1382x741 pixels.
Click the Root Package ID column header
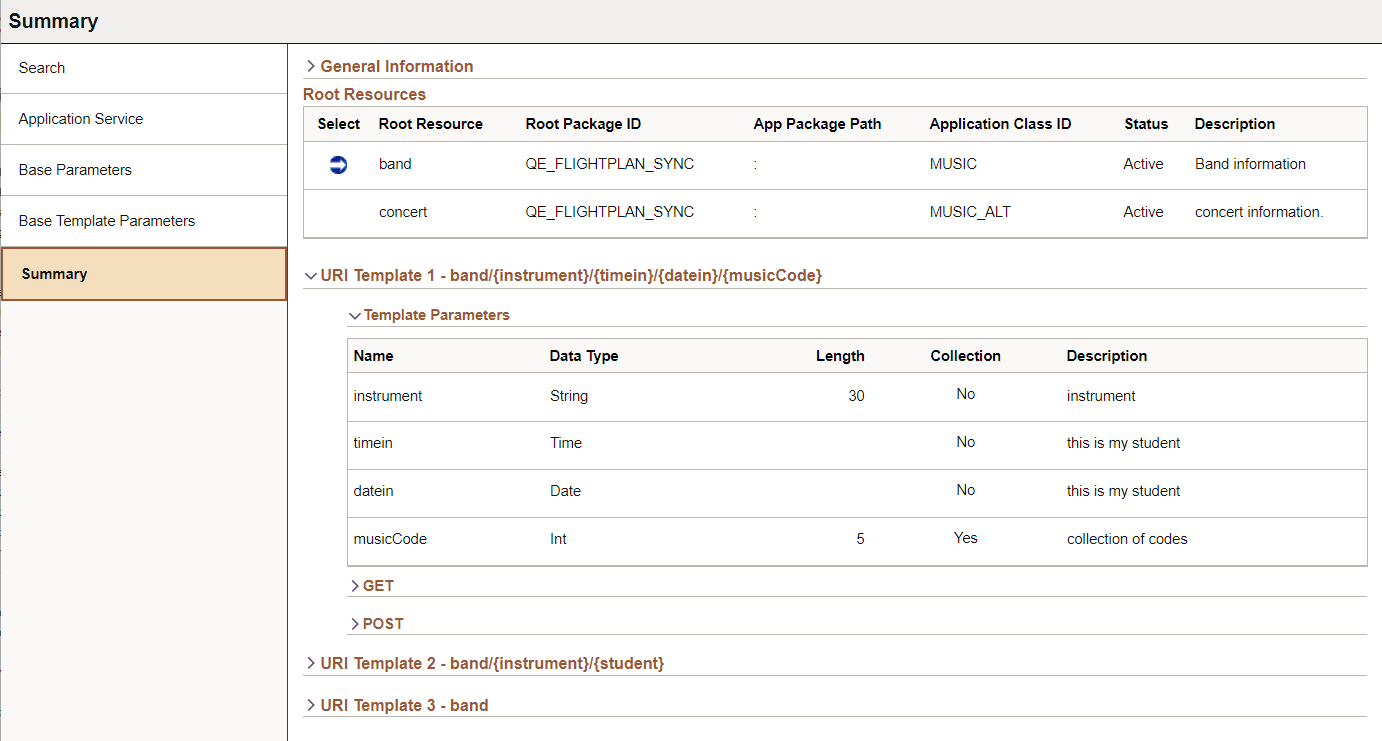pyautogui.click(x=583, y=124)
